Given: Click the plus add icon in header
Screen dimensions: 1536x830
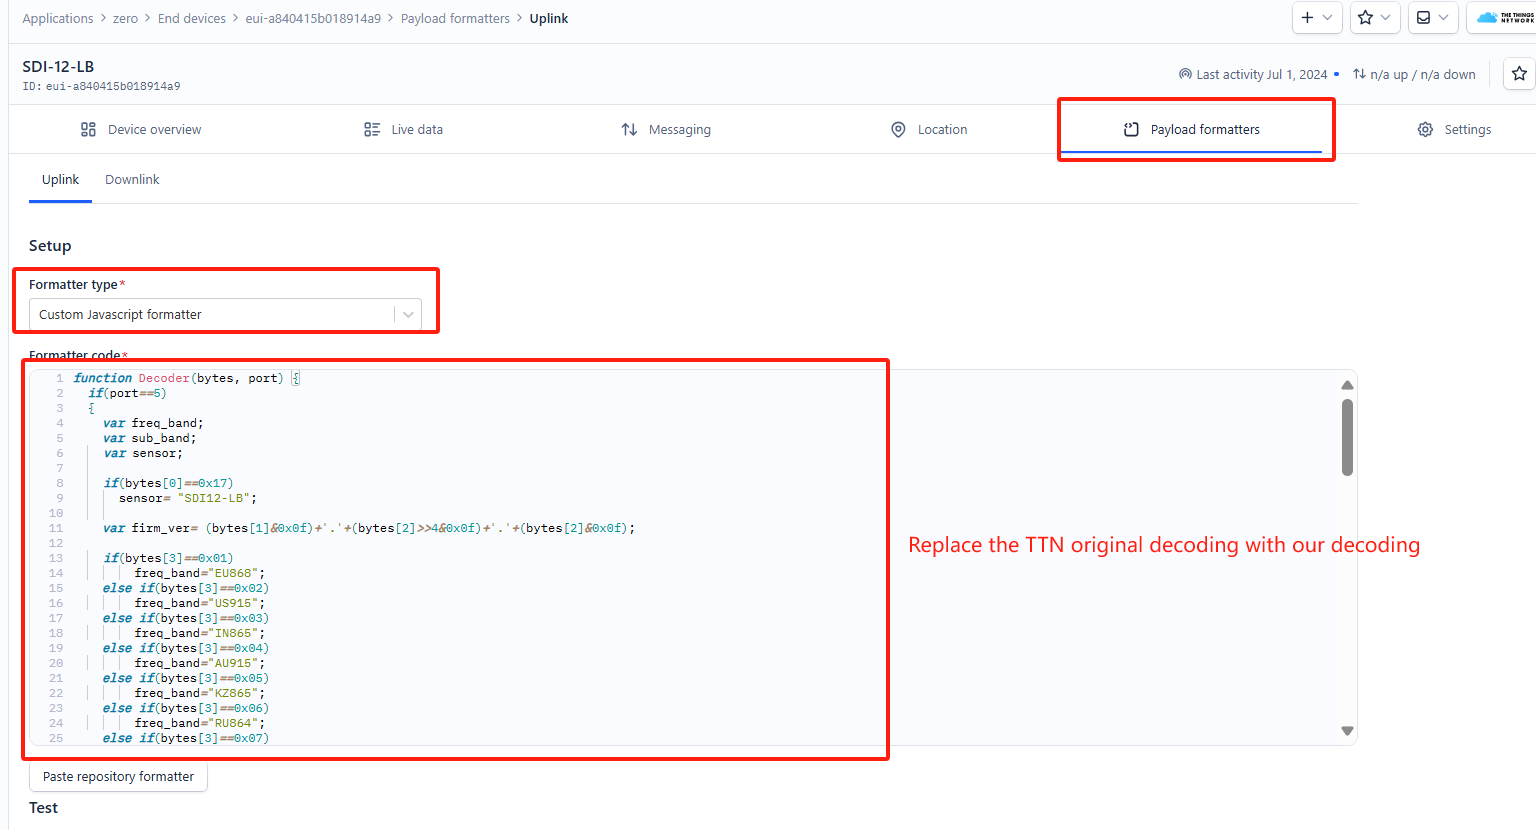Looking at the screenshot, I should [x=1307, y=17].
